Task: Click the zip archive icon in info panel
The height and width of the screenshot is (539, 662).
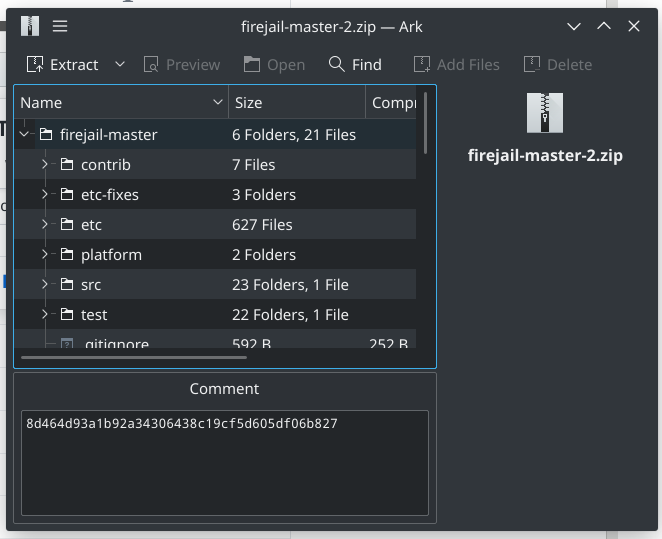Action: point(545,113)
